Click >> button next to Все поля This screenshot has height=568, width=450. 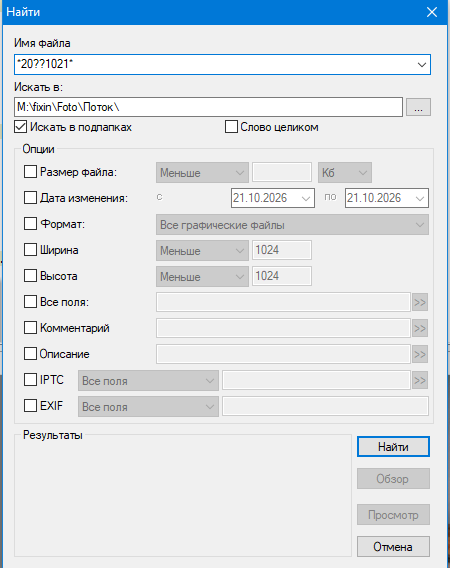point(420,302)
